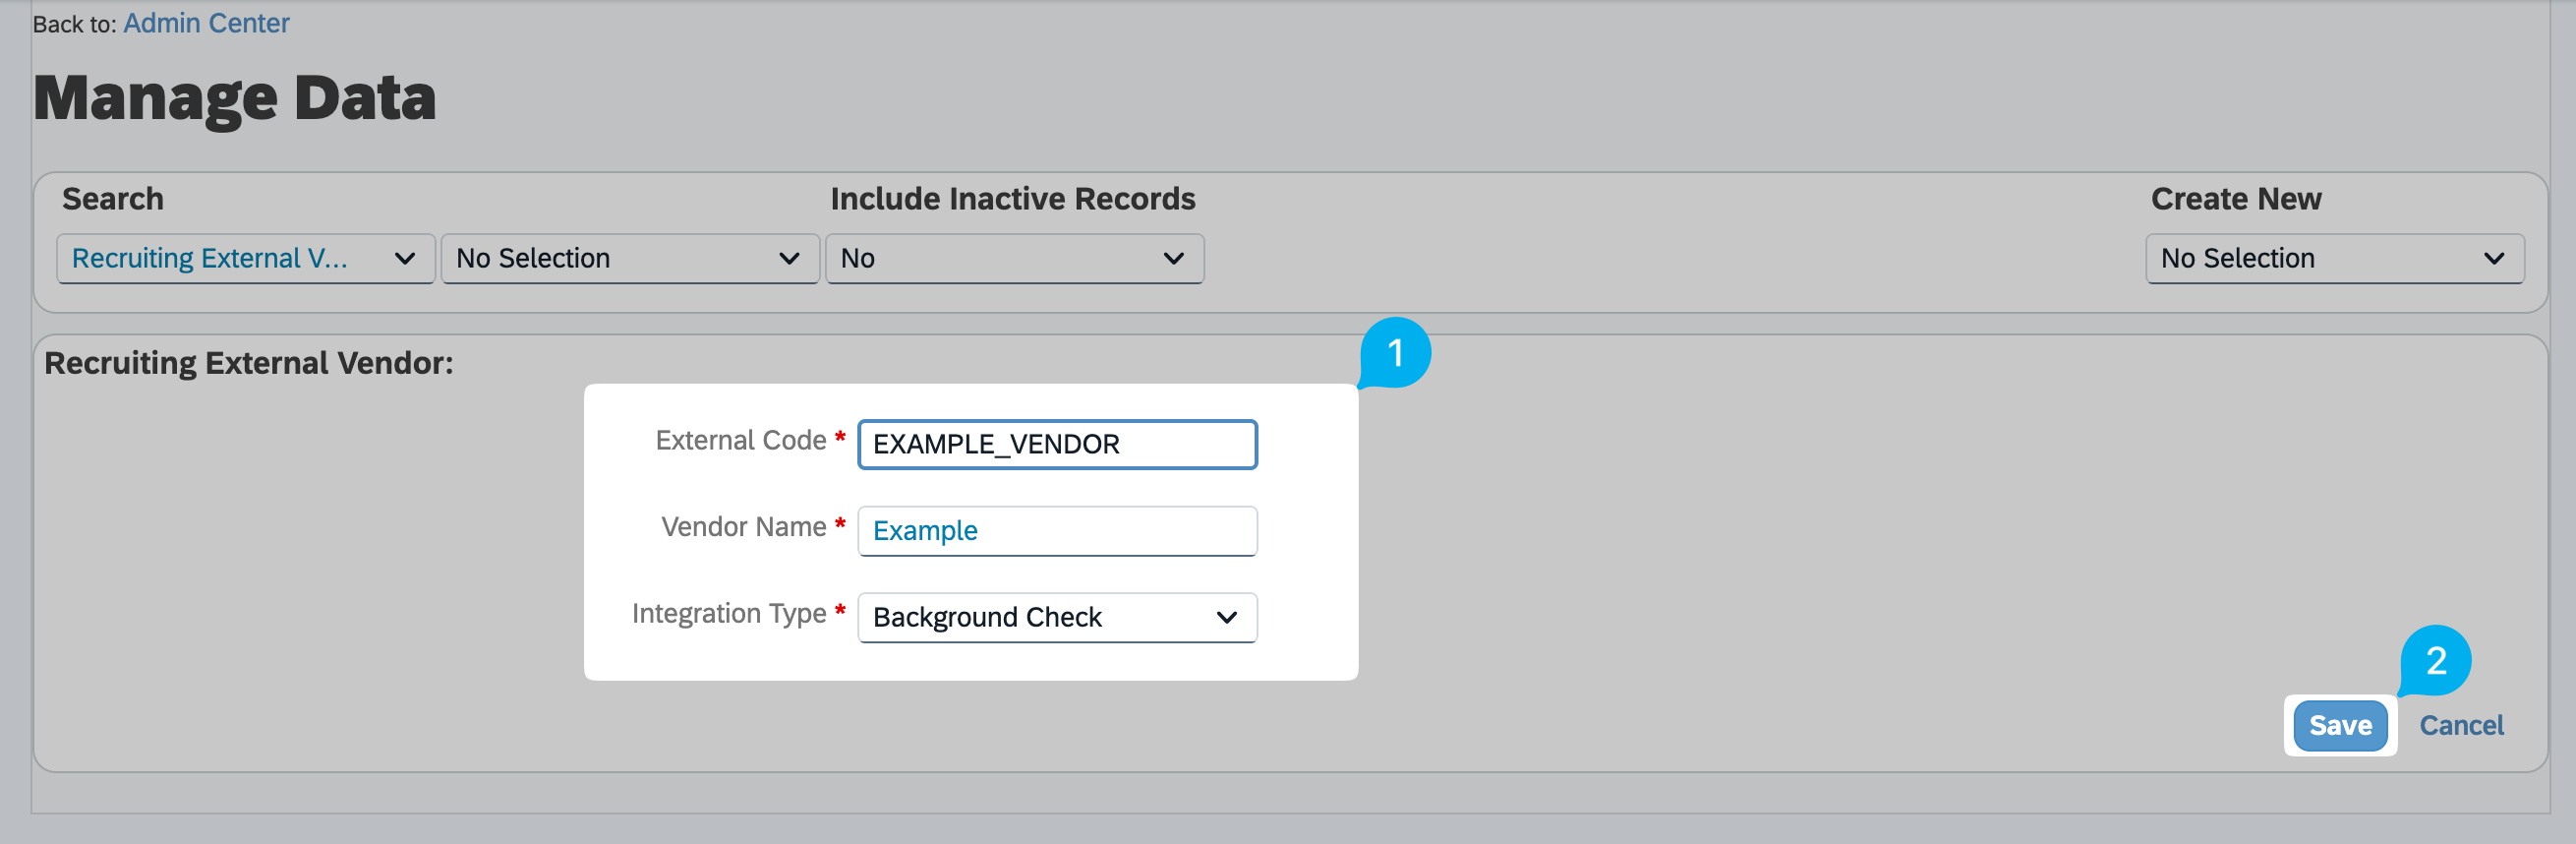Click red required asterisk beside External Code
The width and height of the screenshot is (2576, 844).
(x=840, y=438)
